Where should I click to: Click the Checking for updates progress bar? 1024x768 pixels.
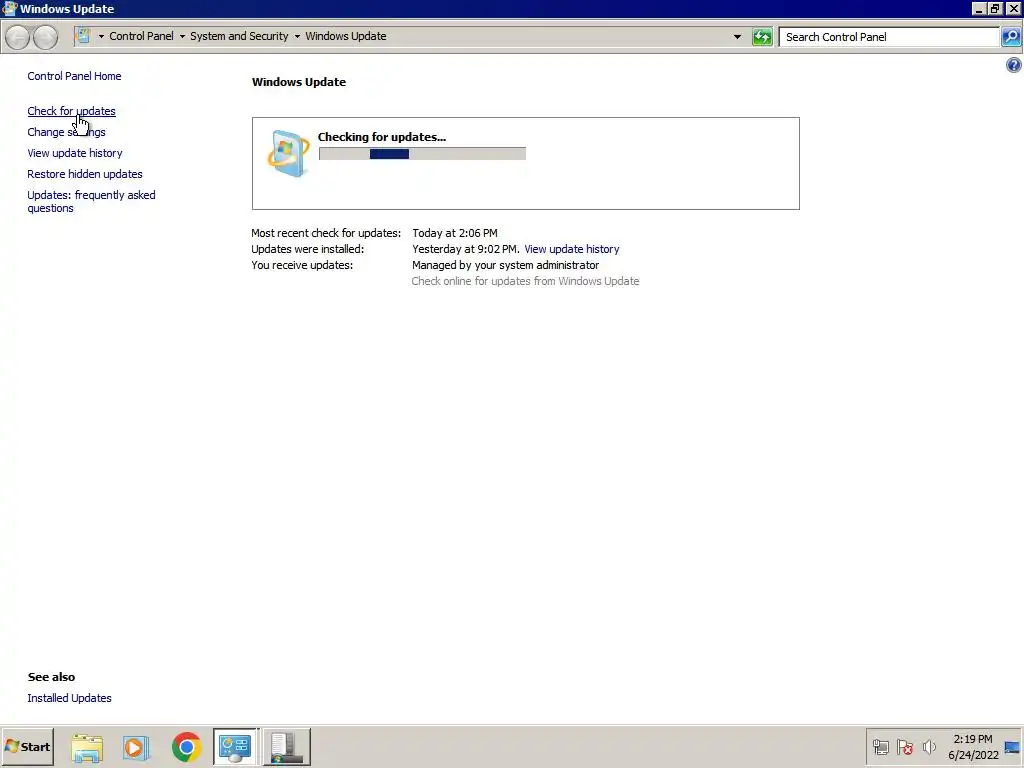click(x=422, y=154)
